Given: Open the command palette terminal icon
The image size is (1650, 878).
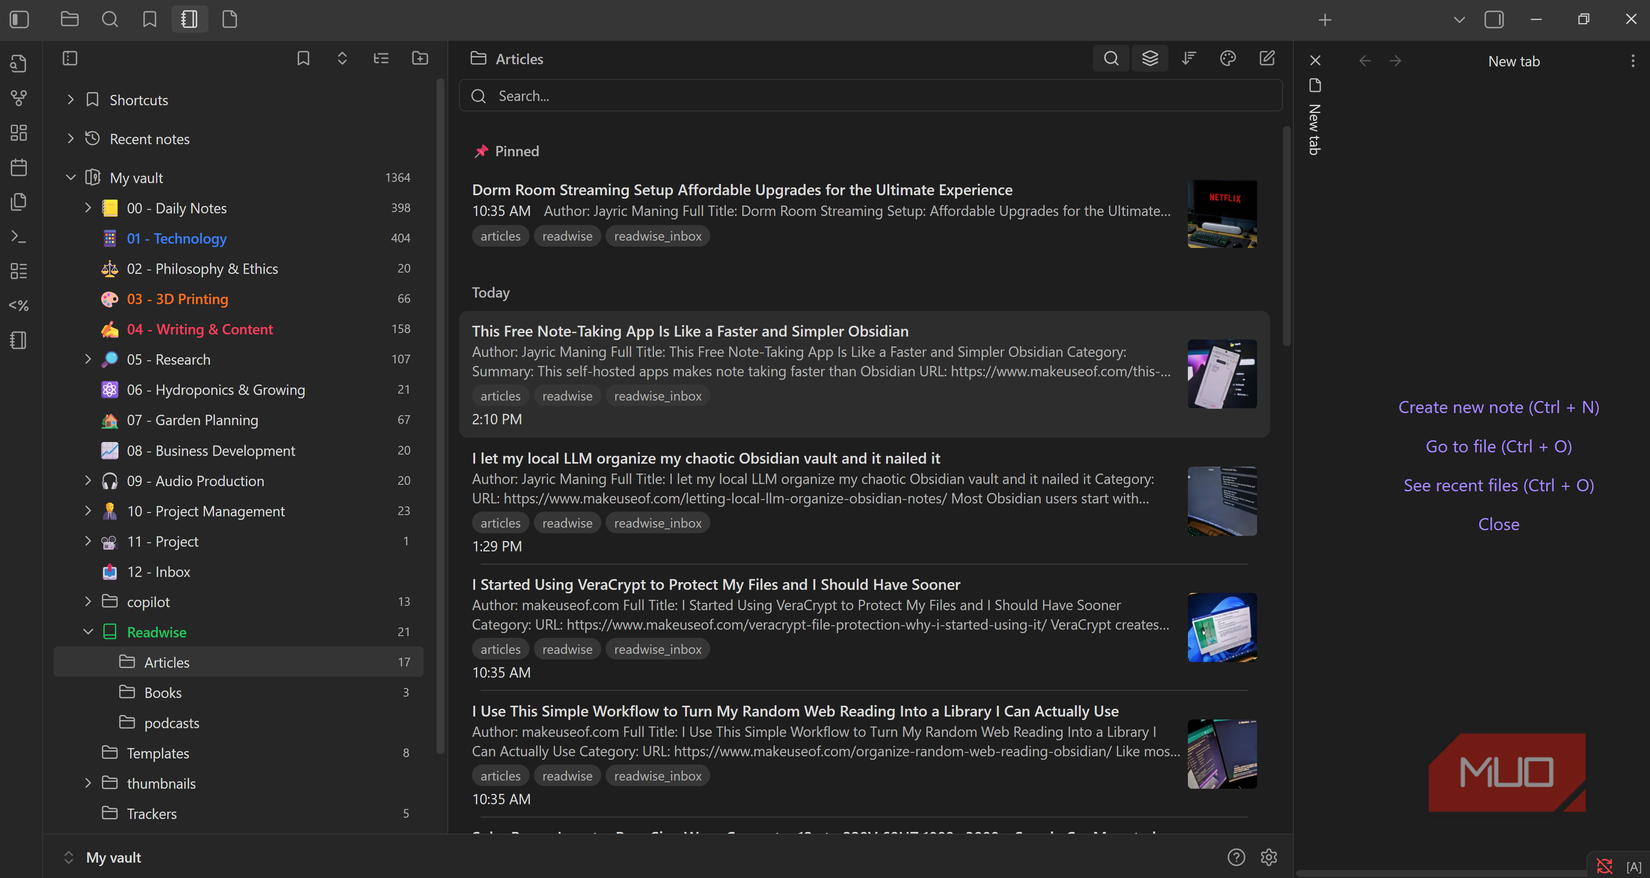Looking at the screenshot, I should coord(19,237).
